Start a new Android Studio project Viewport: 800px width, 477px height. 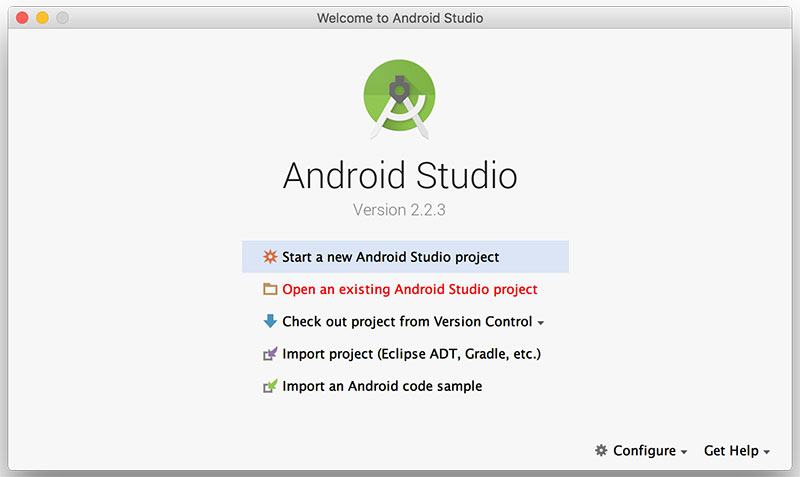point(405,257)
